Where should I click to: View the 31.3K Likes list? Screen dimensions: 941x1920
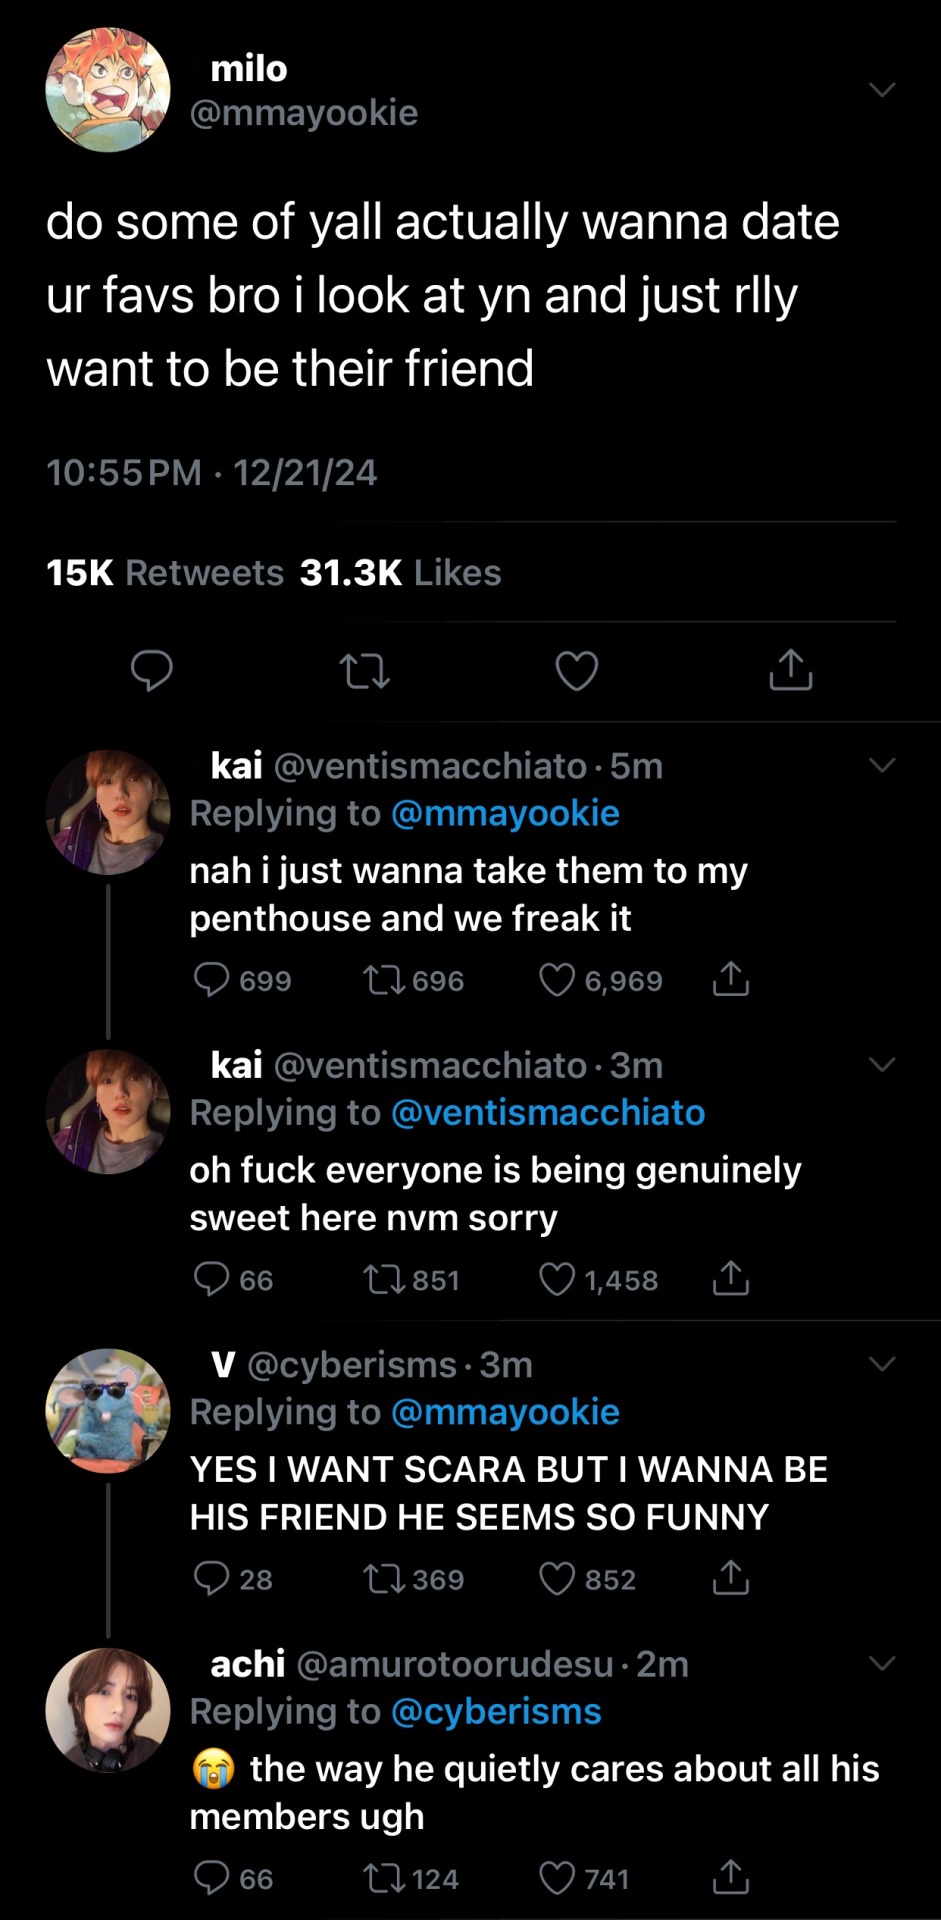coord(400,573)
